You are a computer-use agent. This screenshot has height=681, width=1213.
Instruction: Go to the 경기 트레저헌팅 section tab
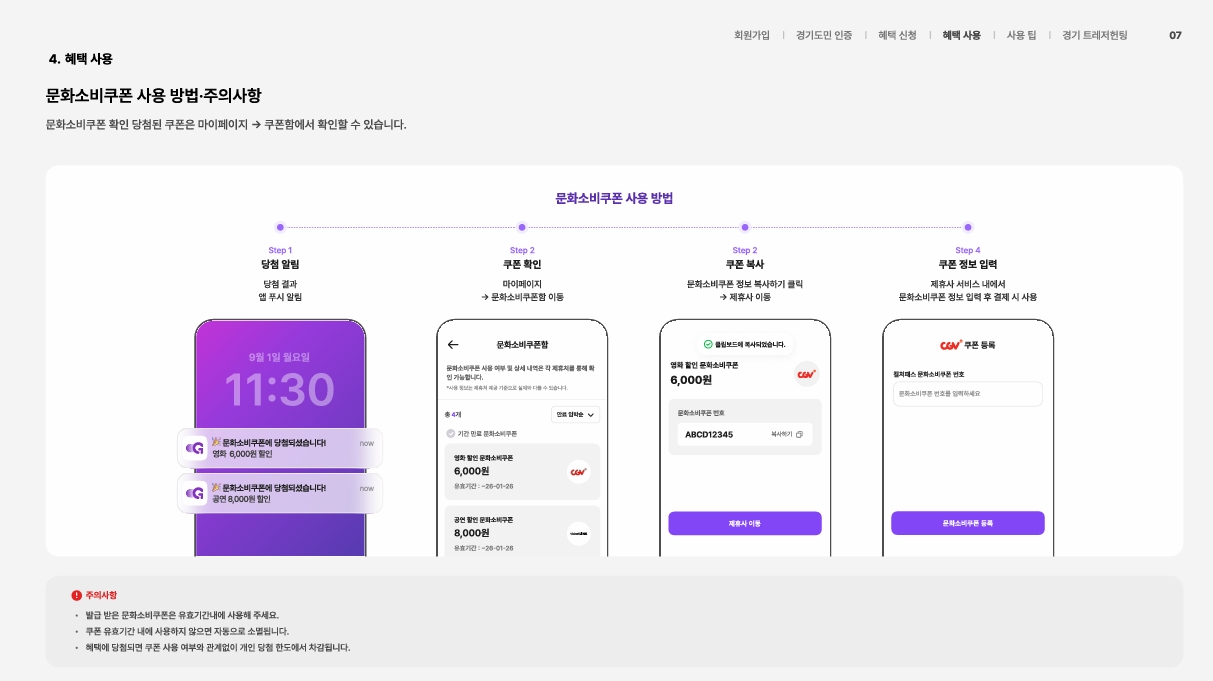[1094, 35]
